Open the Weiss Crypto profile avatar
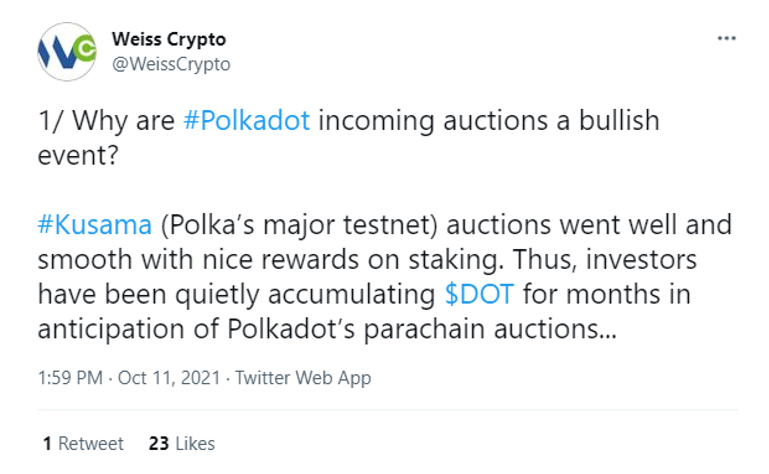This screenshot has height=474, width=769. pyautogui.click(x=67, y=52)
